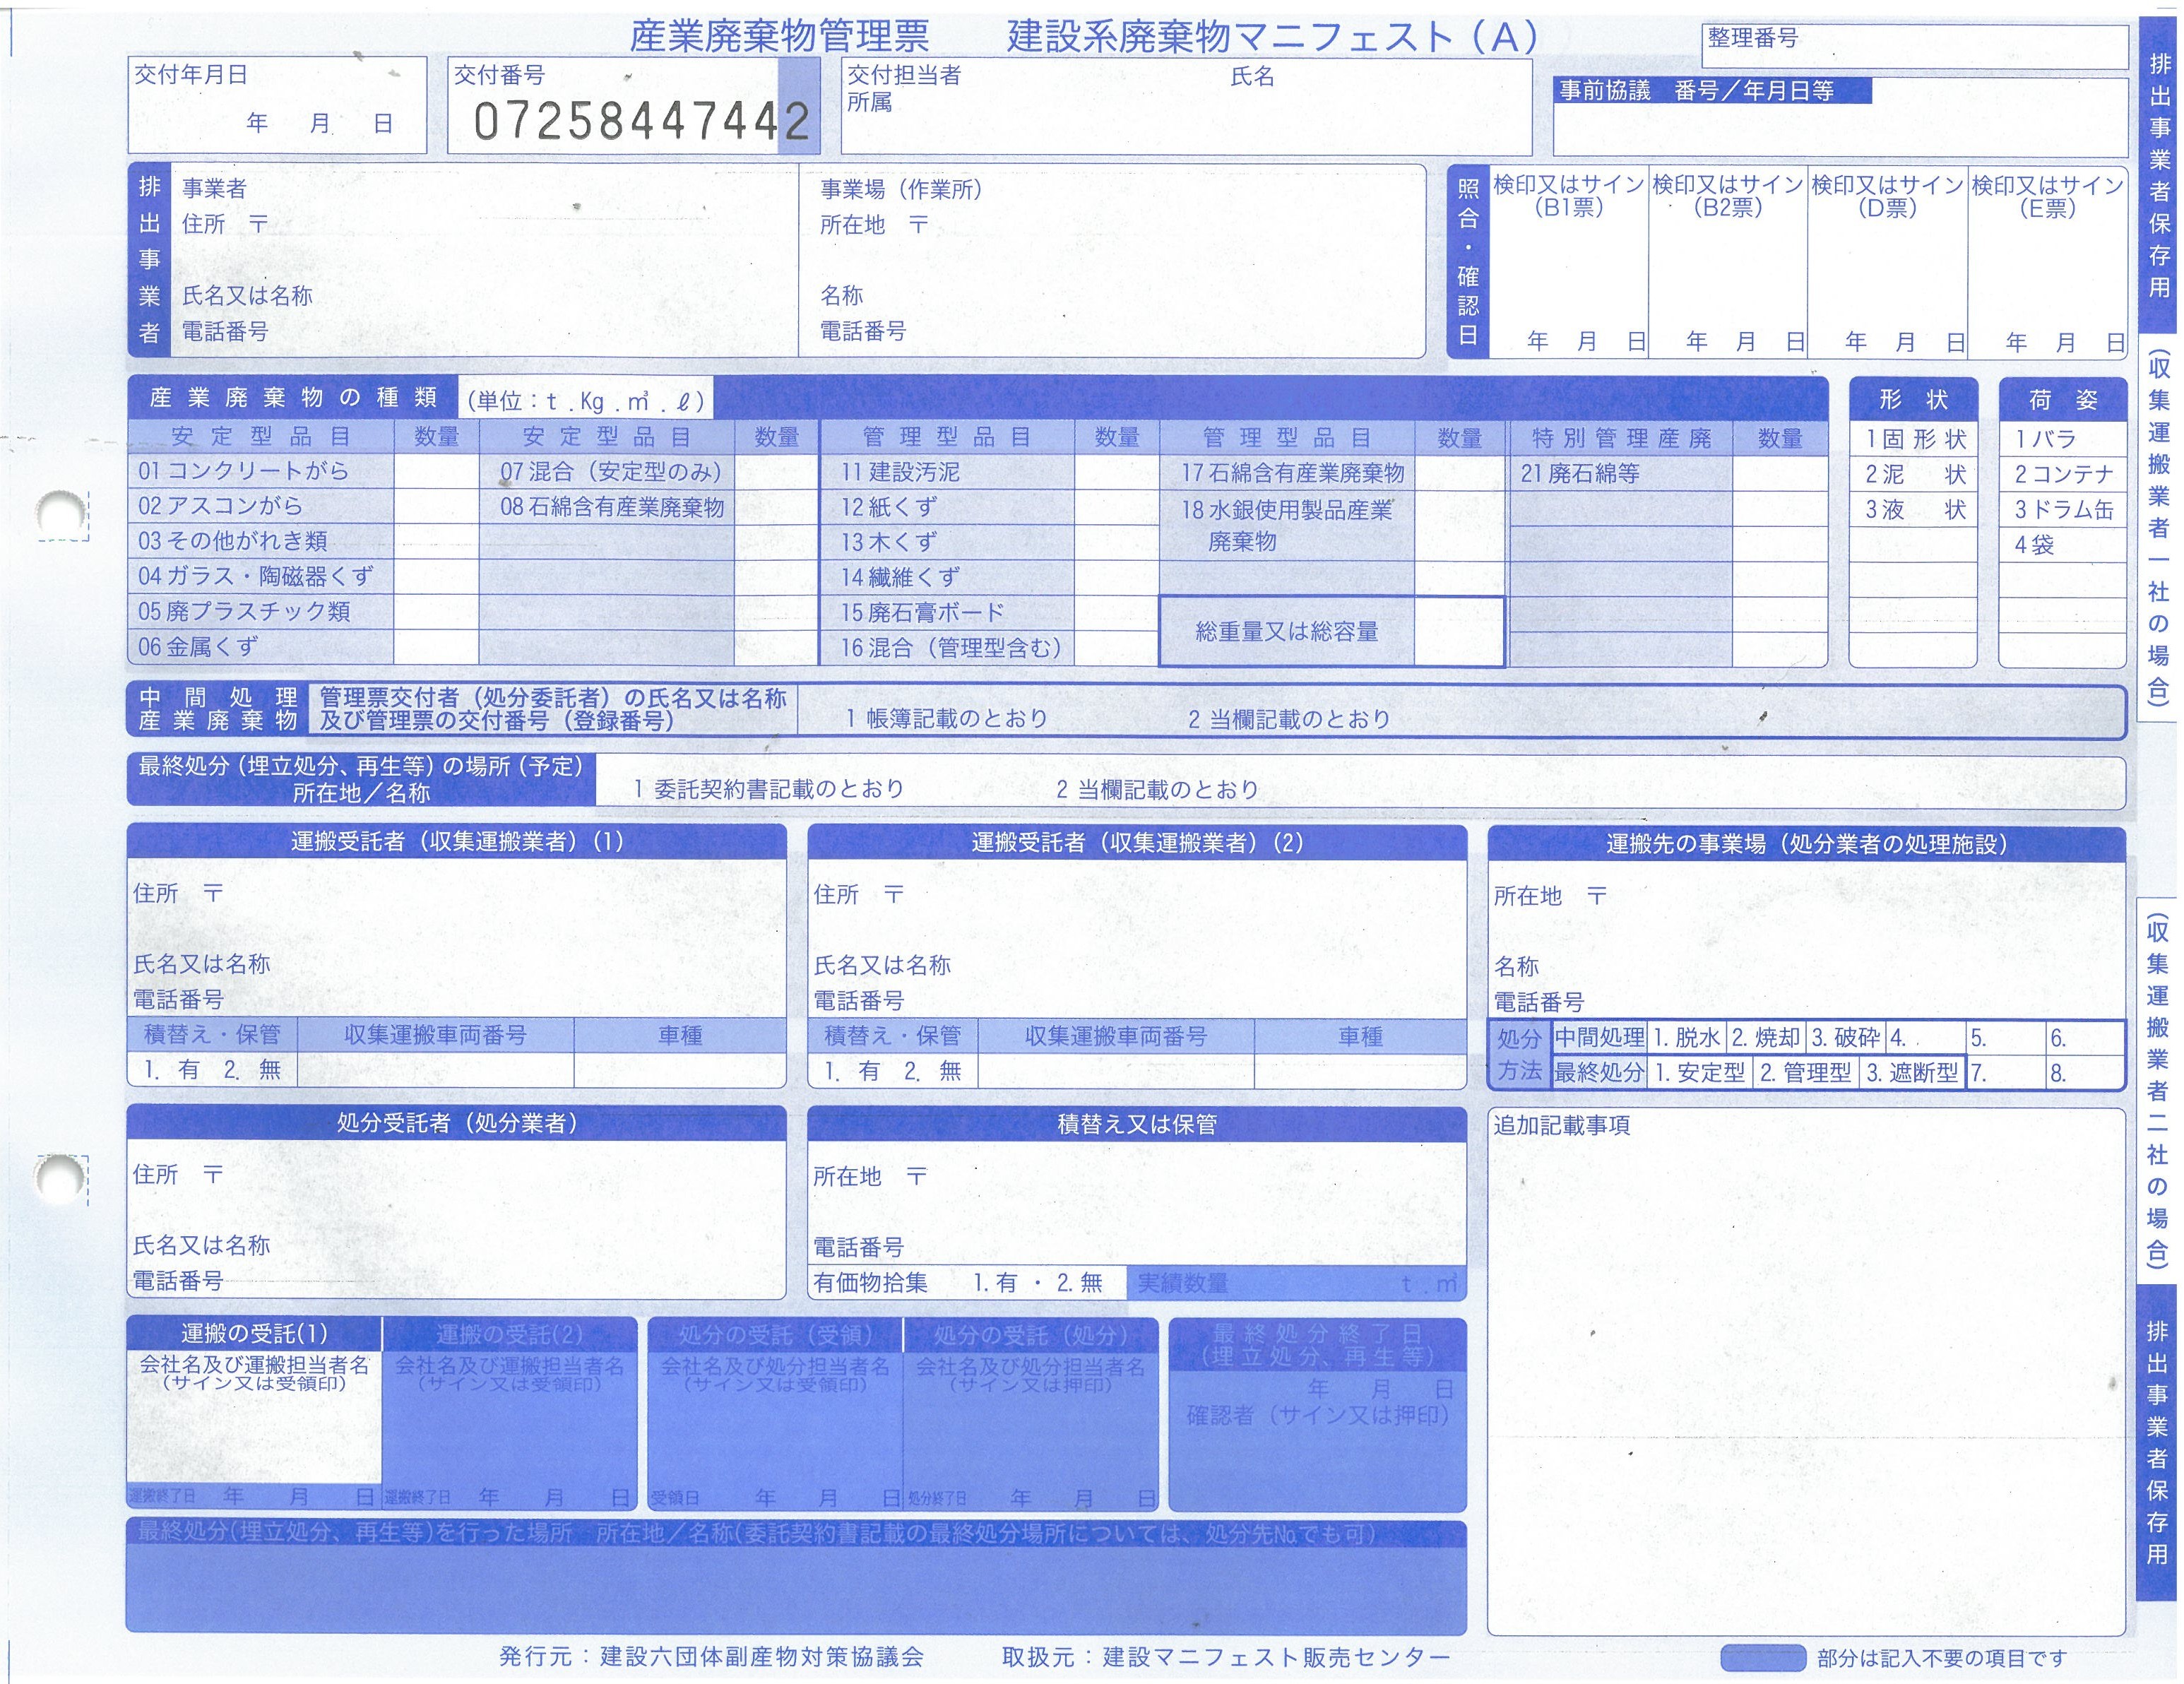This screenshot has height=1684, width=2184.
Task: Click the 取扱元：建設マニフェスト販売センター footer text
Action: (x=1226, y=1657)
